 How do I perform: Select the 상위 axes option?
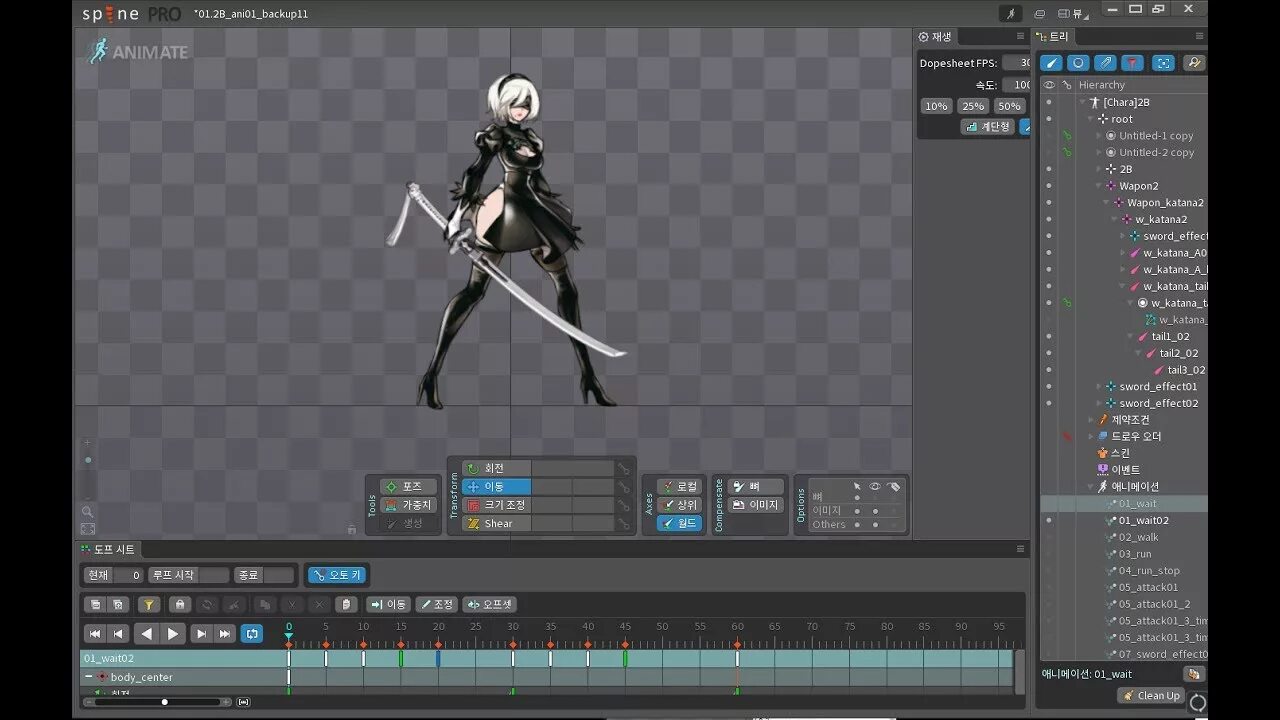point(679,505)
